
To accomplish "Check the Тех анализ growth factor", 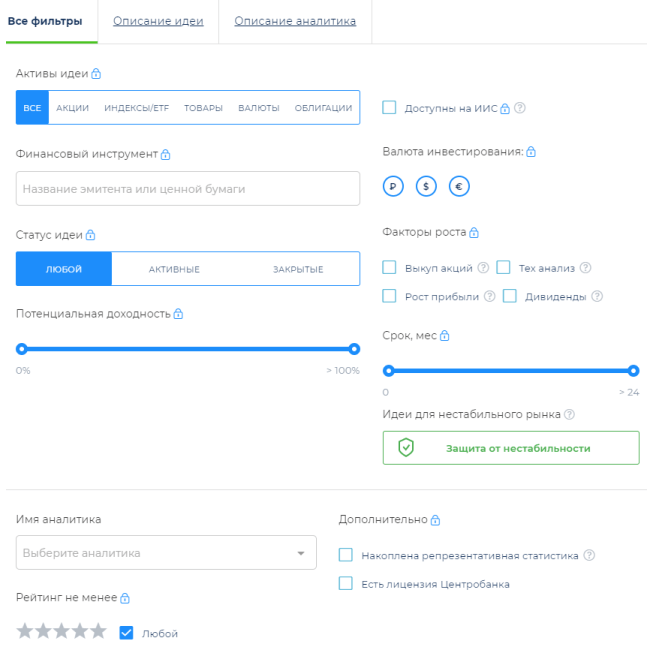I will coord(504,268).
